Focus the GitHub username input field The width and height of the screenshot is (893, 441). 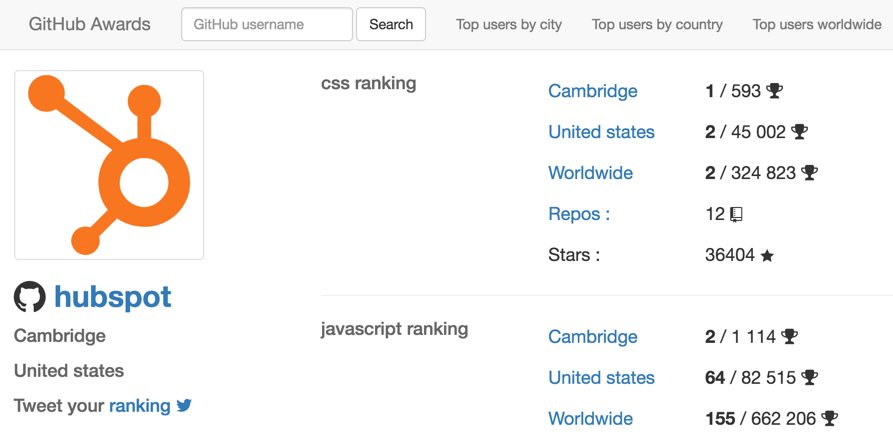click(267, 24)
